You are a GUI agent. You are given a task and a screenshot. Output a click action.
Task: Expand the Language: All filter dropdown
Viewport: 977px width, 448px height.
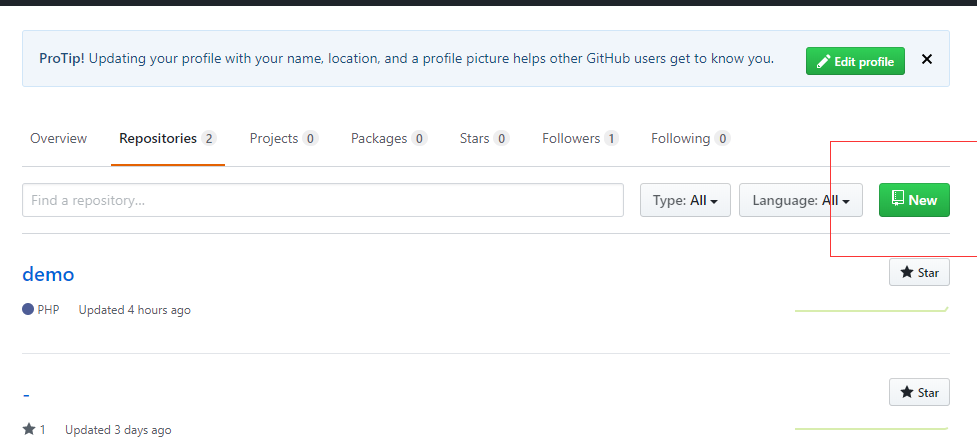pyautogui.click(x=801, y=200)
